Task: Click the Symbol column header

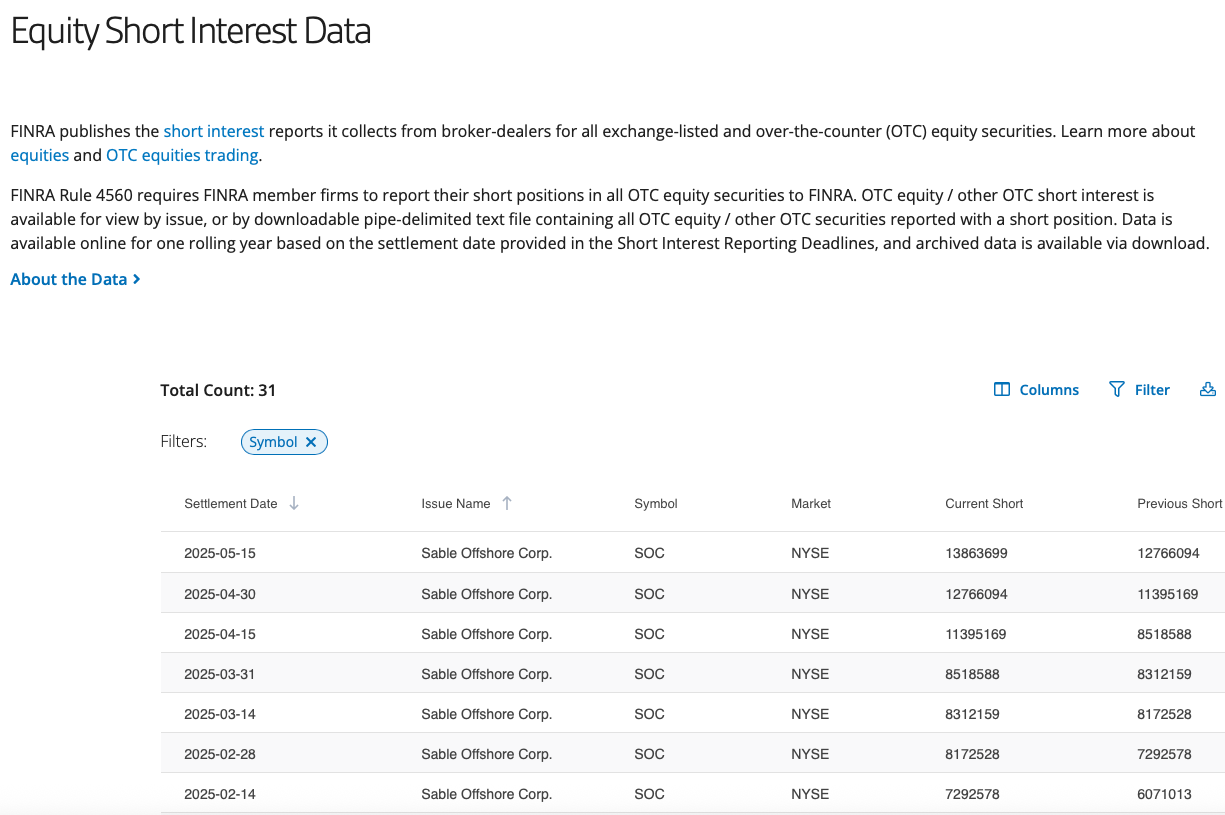Action: [x=656, y=504]
